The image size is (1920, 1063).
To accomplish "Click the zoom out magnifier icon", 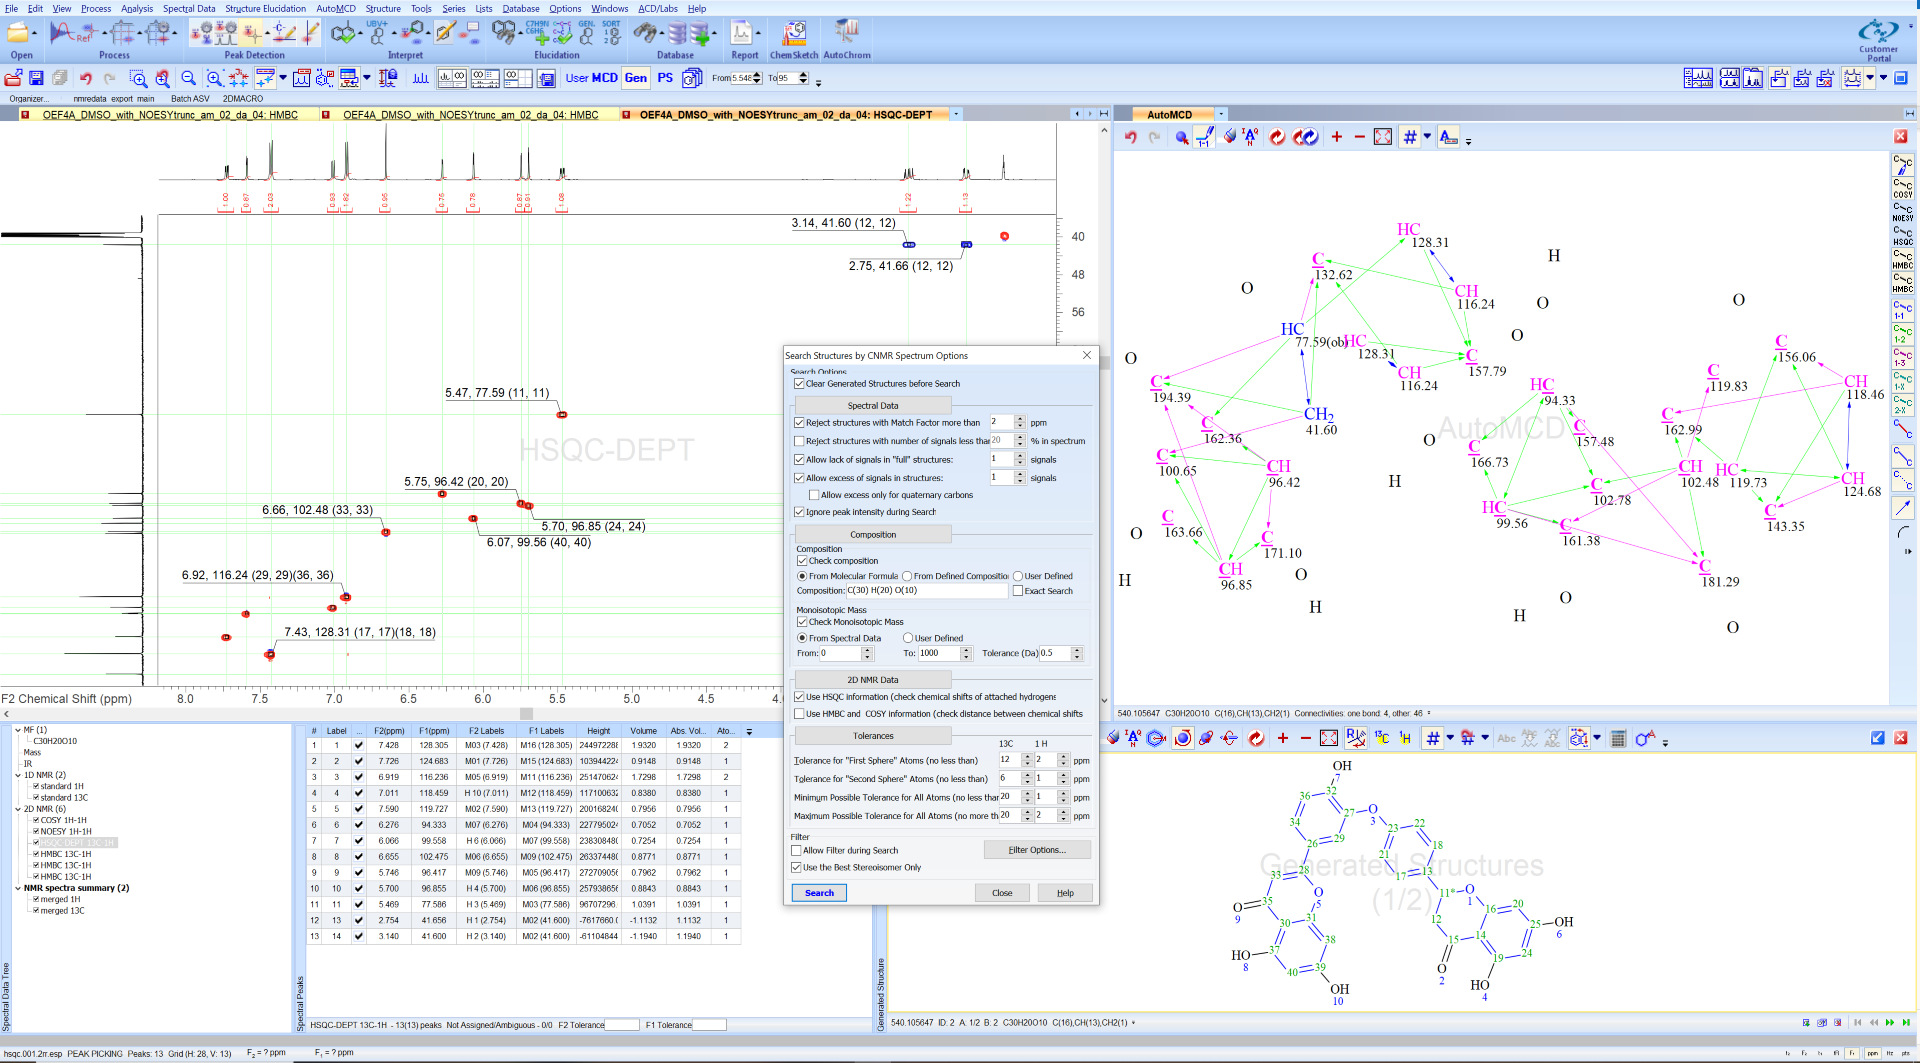I will [188, 78].
